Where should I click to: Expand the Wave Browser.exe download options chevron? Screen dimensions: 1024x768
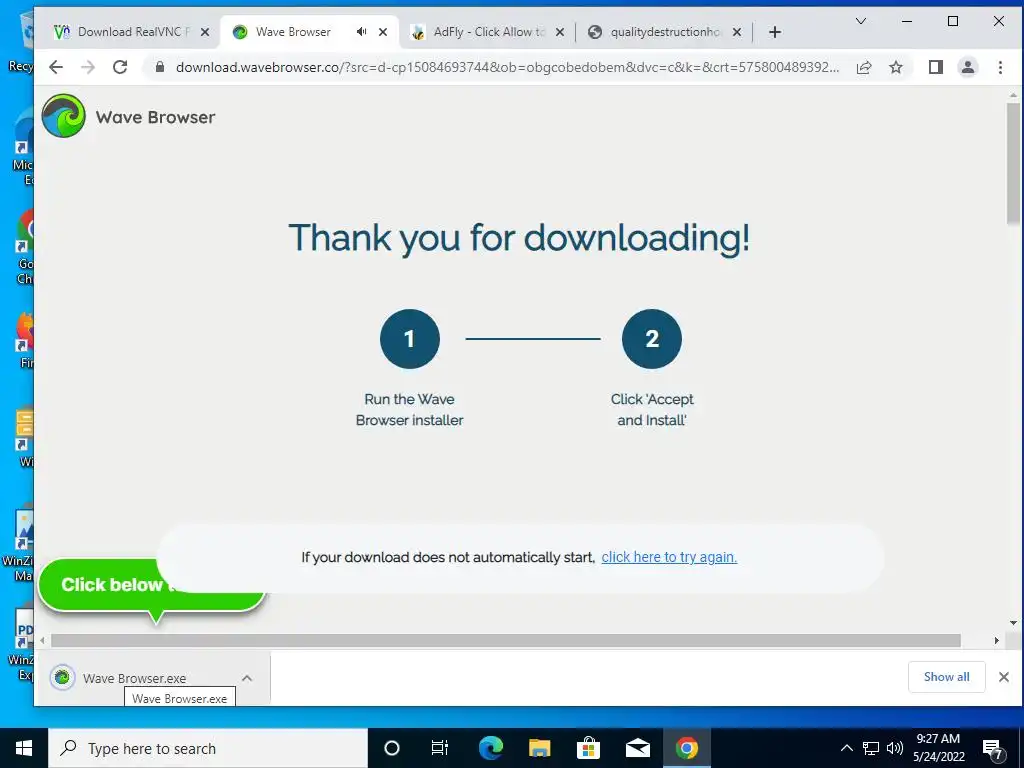[x=247, y=678]
